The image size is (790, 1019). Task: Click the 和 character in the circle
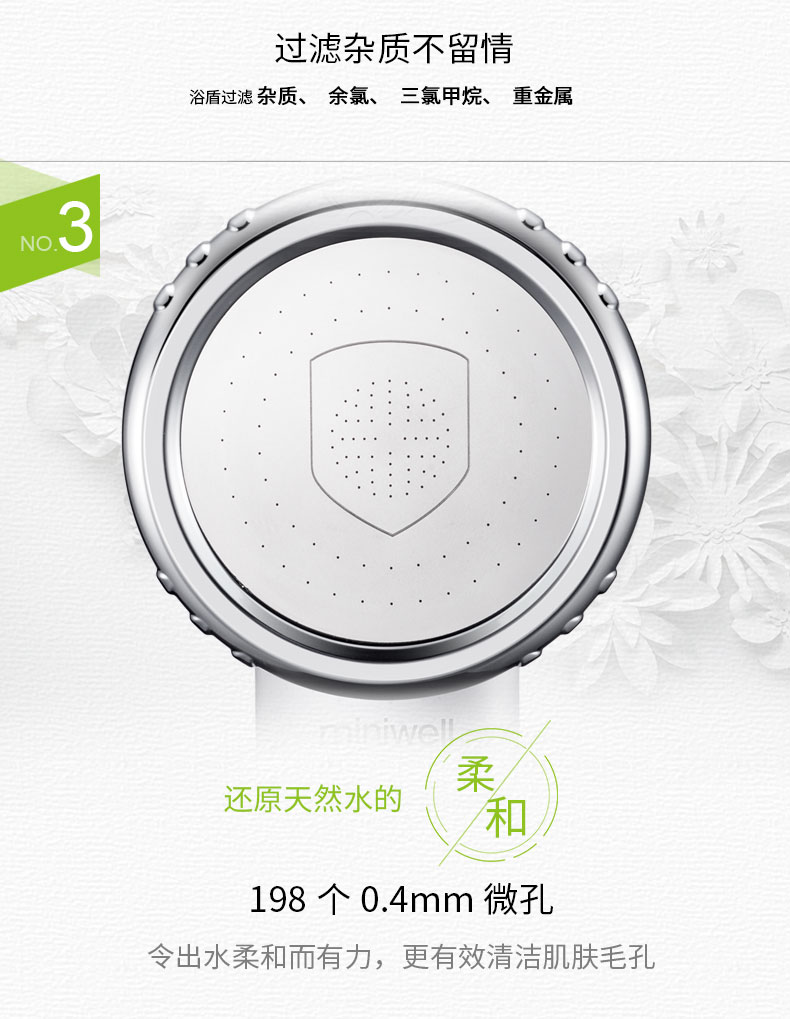506,818
